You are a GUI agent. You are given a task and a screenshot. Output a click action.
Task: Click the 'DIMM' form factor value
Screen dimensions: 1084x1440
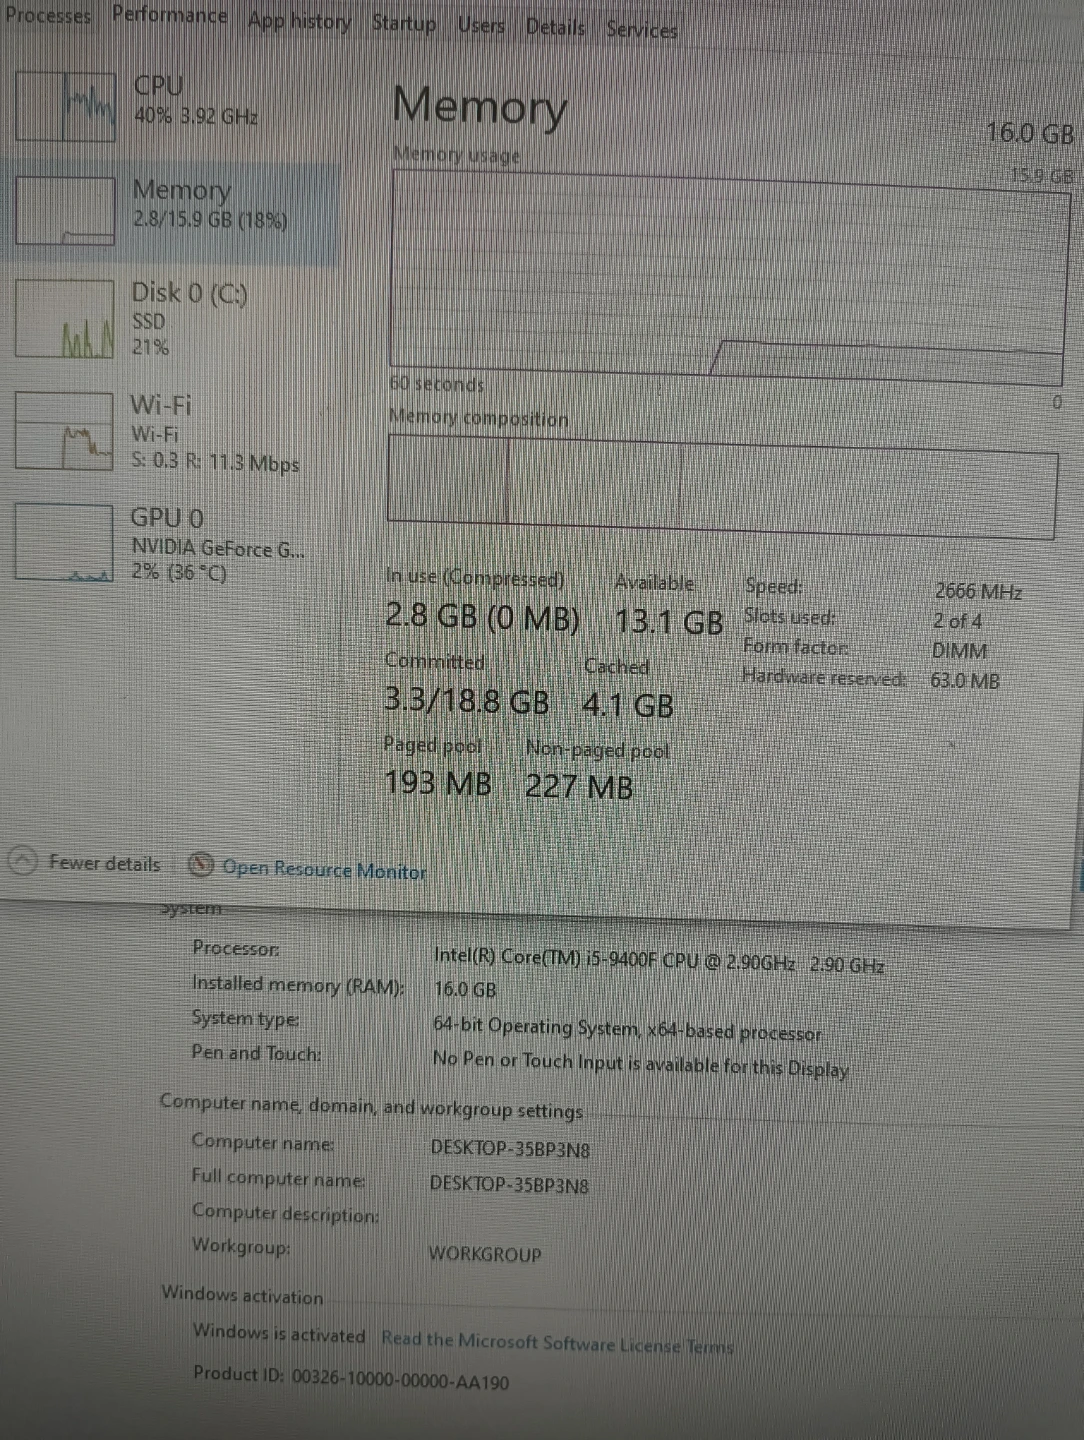959,651
